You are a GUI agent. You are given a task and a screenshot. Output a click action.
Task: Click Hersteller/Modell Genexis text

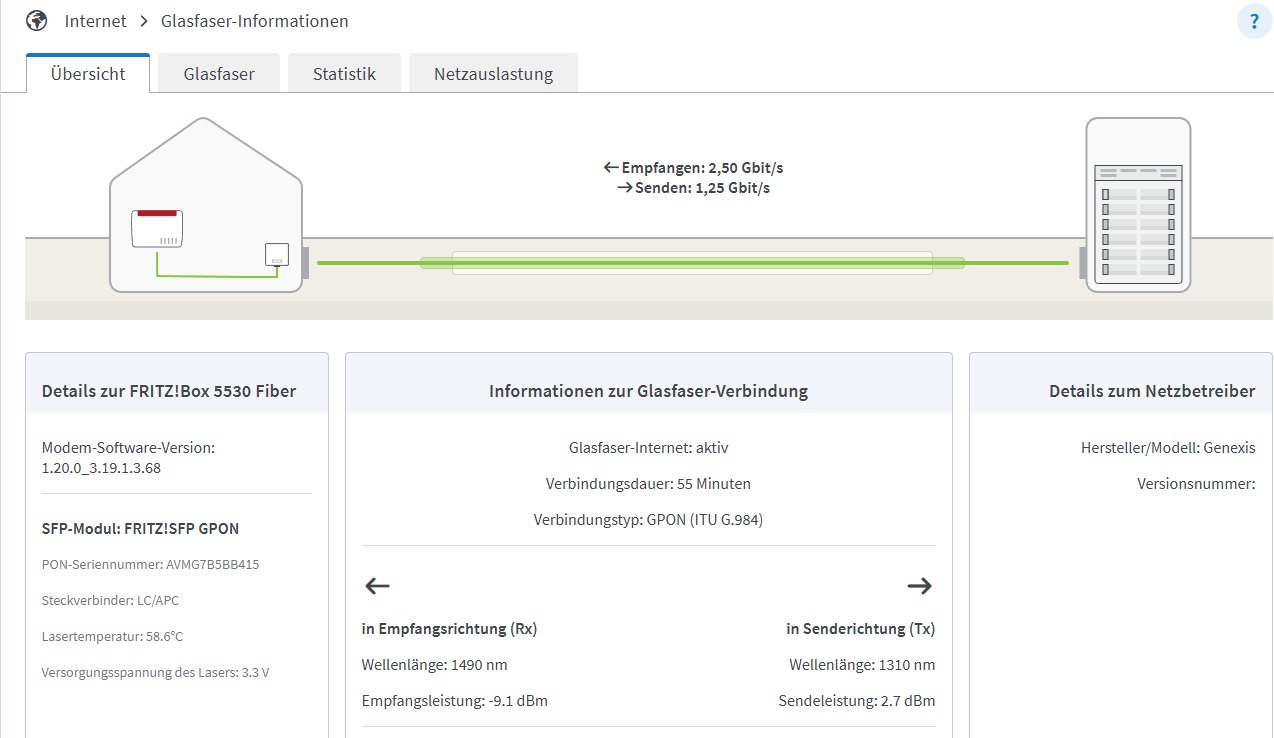pyautogui.click(x=1167, y=448)
